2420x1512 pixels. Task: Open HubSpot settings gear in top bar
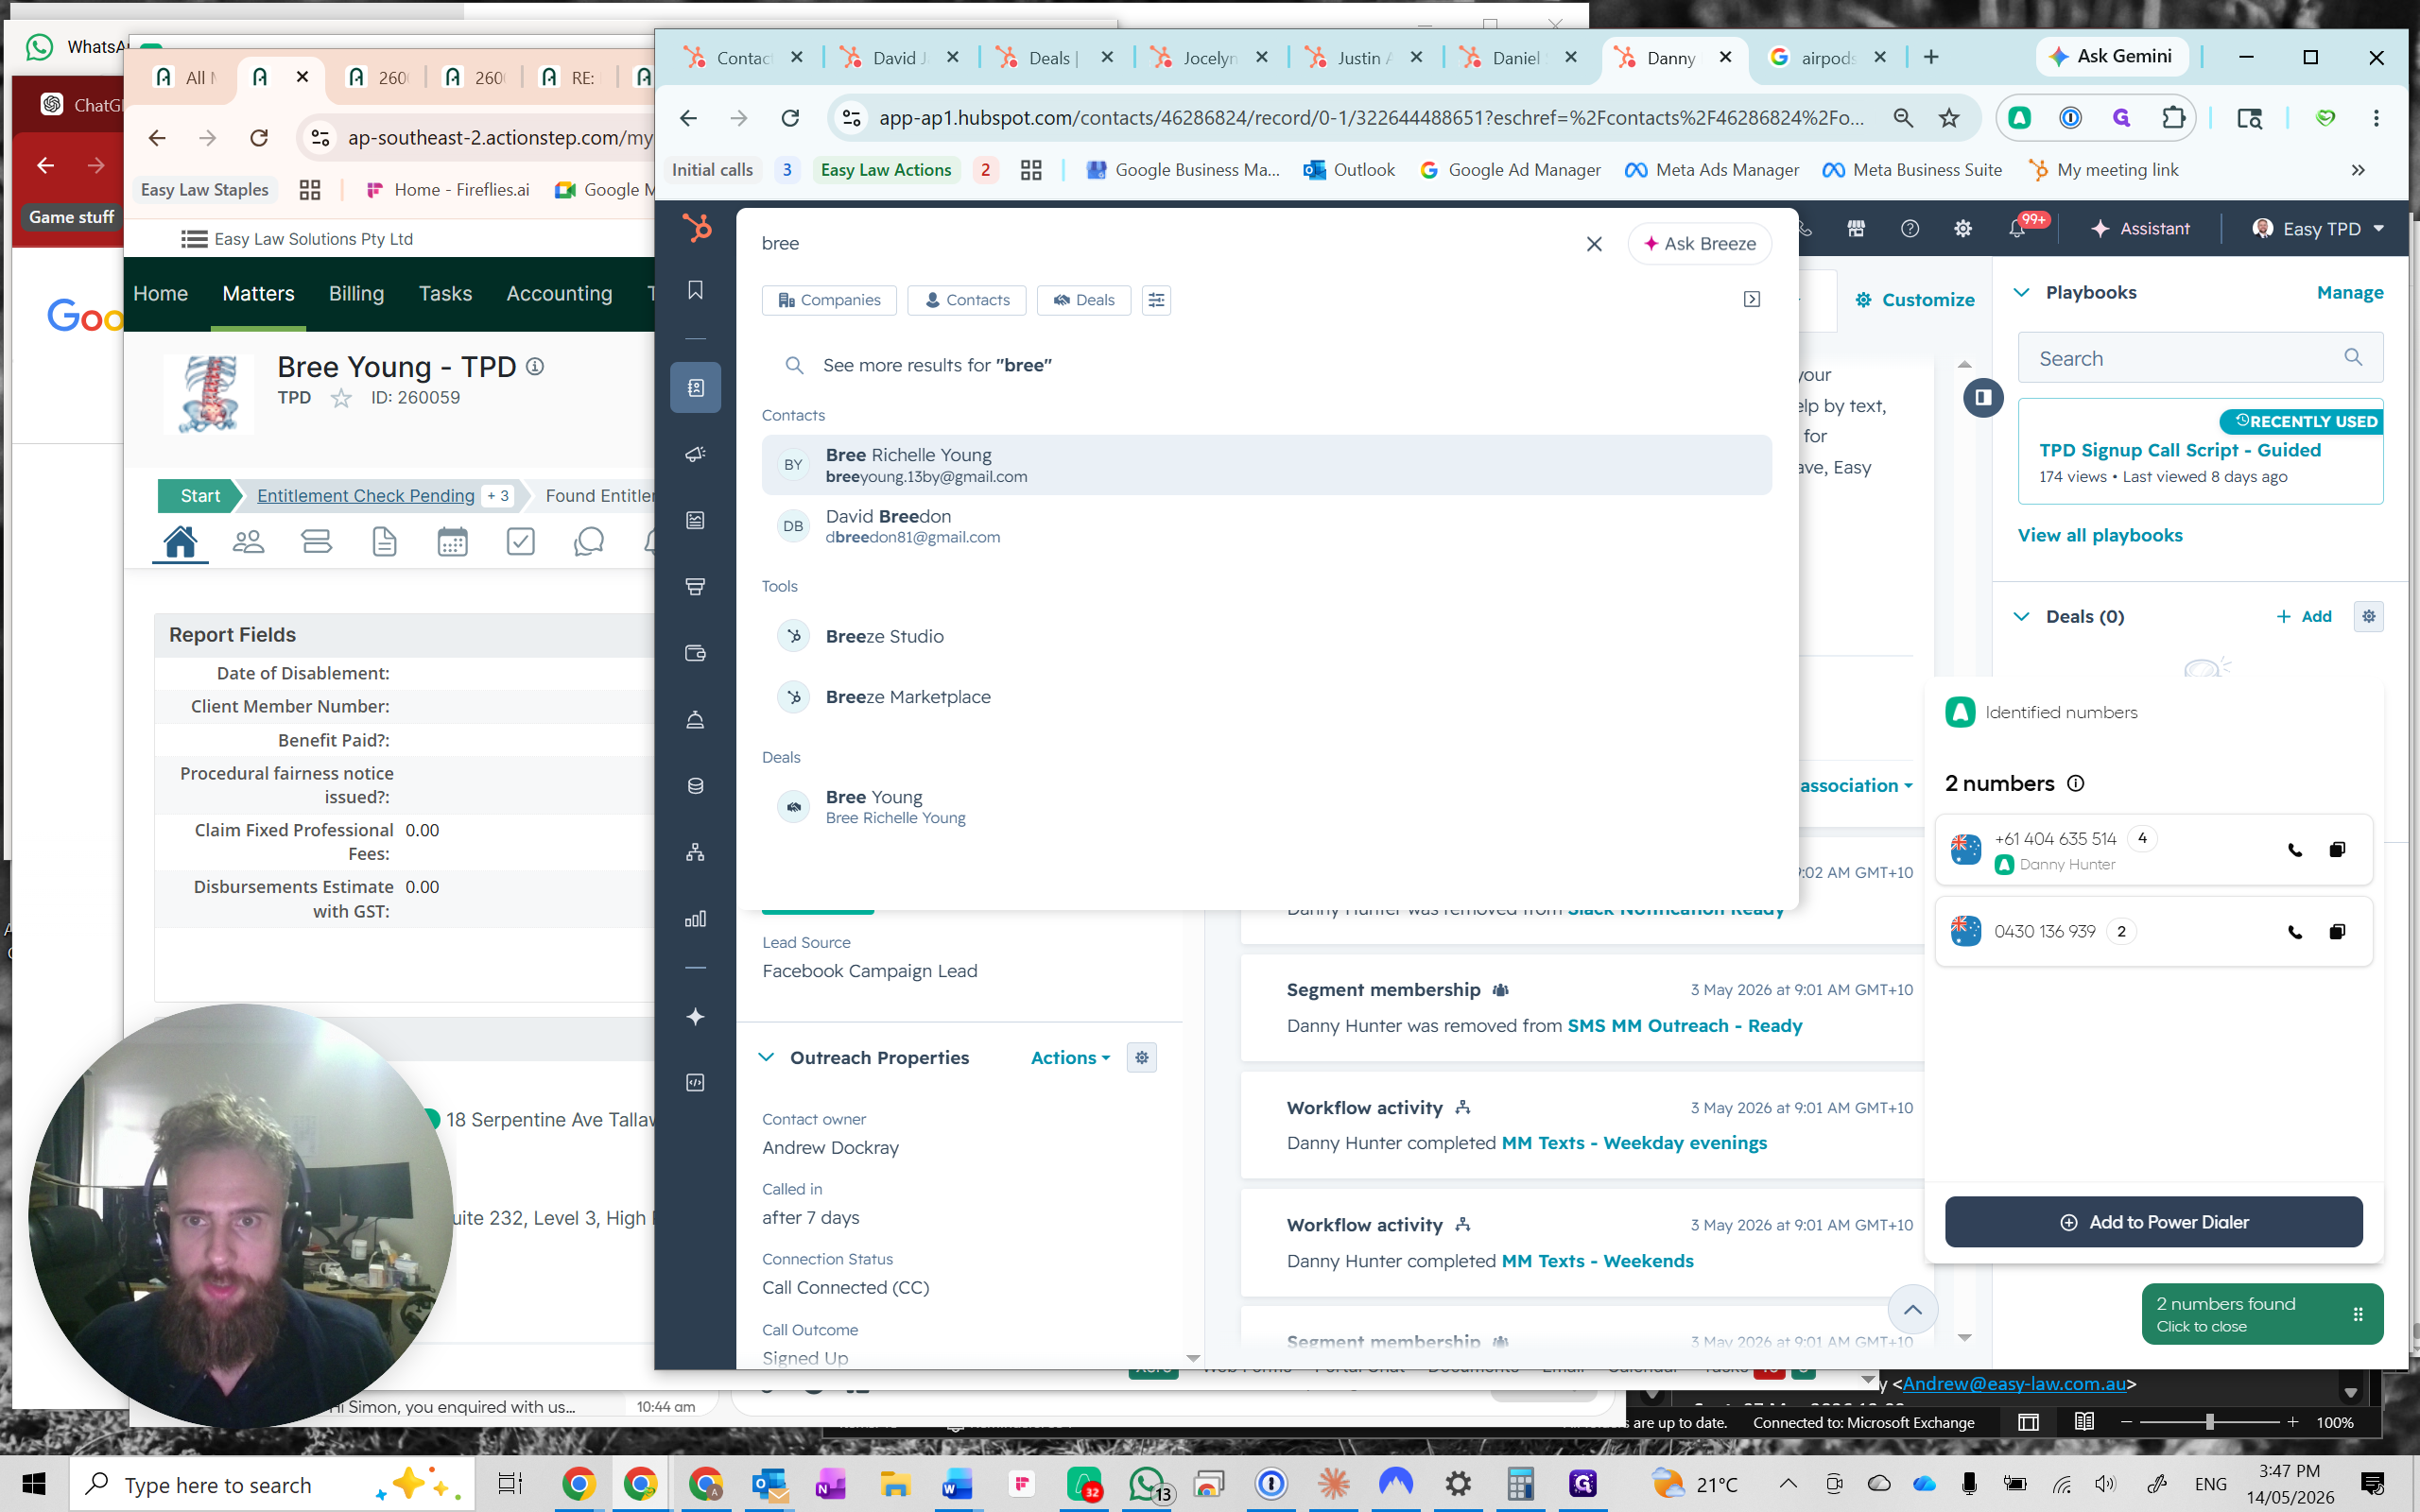pos(1963,229)
